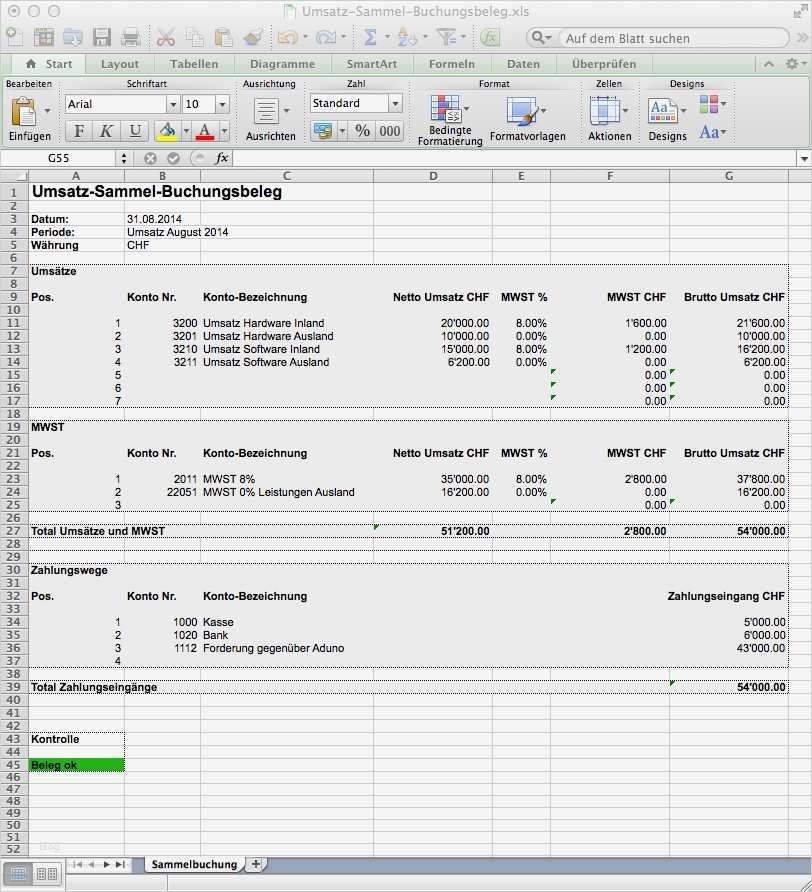Cut selection with the scissors icon
812x892 pixels.
[166, 38]
